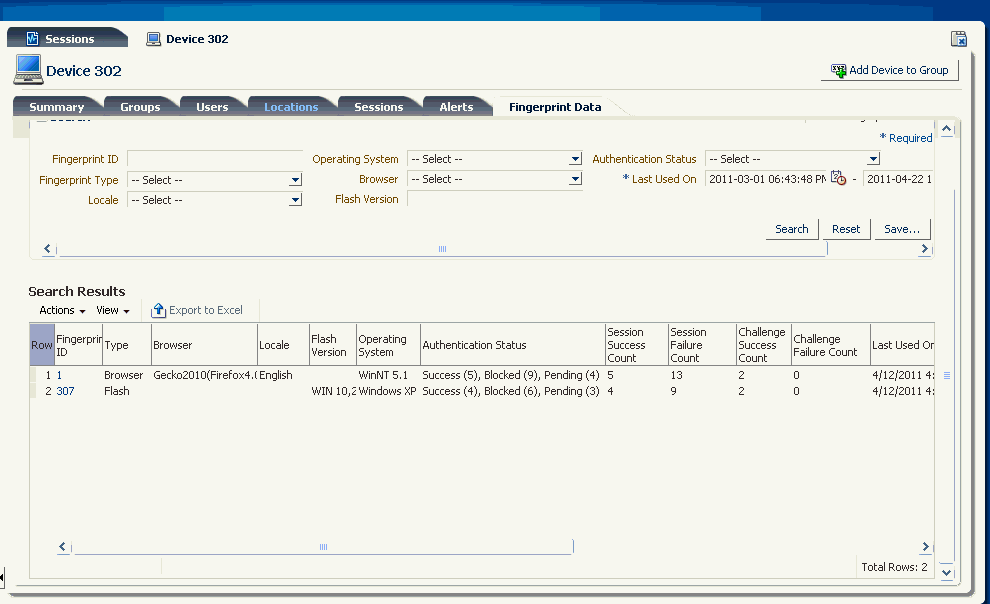Close the tab using the top-right close icon

958,39
